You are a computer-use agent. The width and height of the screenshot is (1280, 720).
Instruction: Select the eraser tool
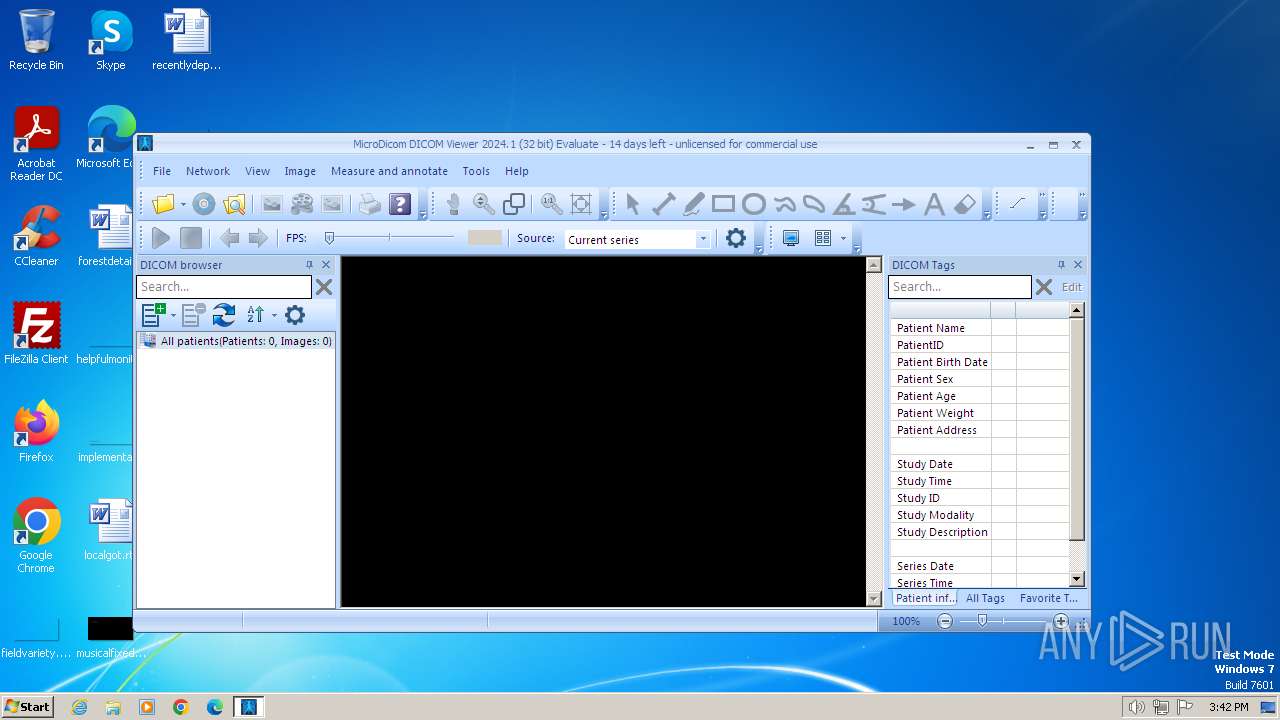[964, 204]
